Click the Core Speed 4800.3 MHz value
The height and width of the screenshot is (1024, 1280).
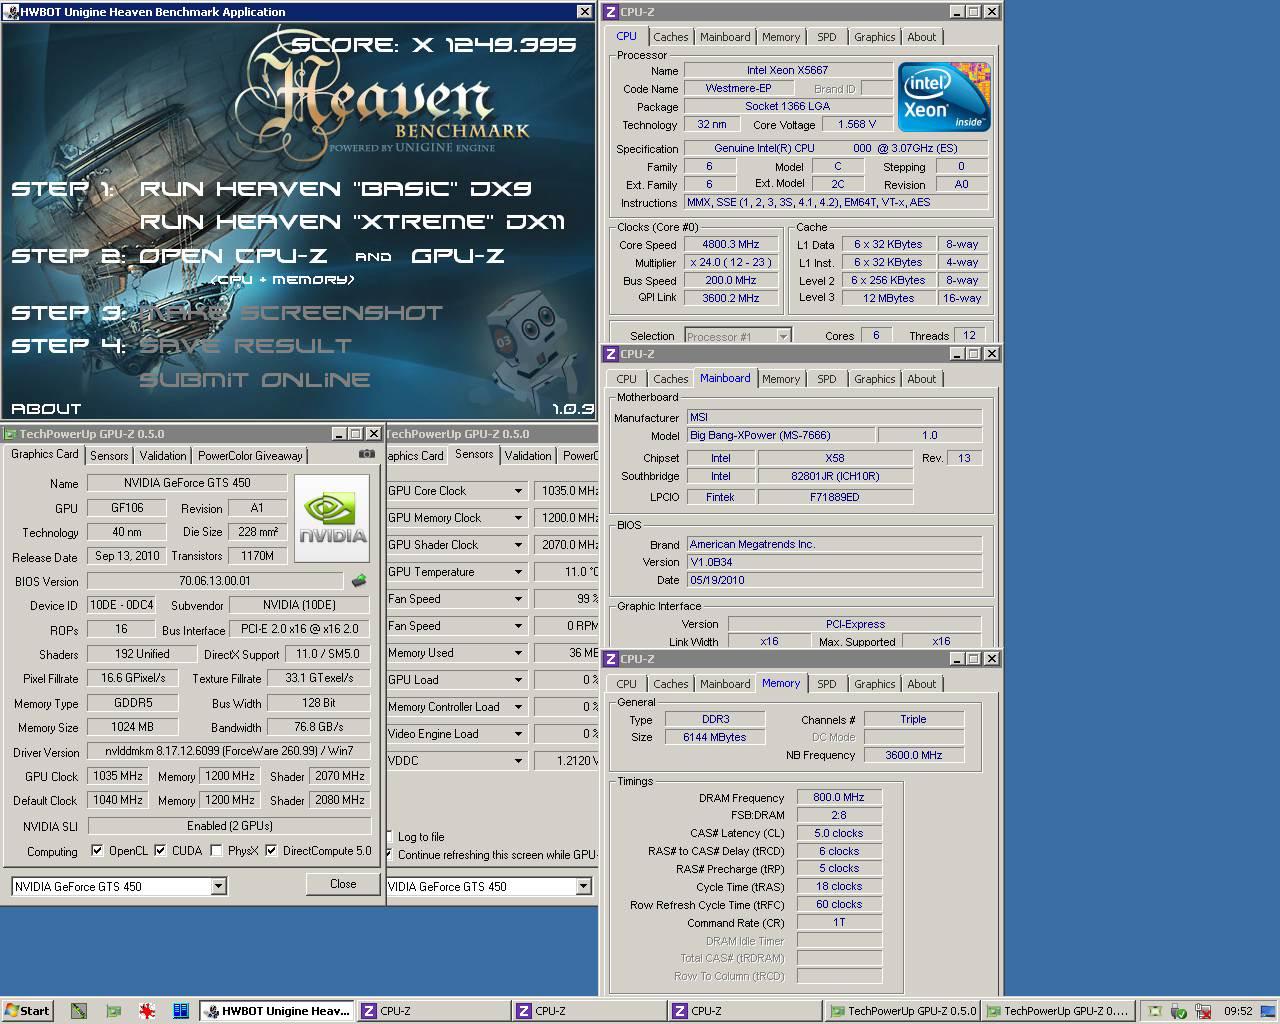pyautogui.click(x=730, y=244)
